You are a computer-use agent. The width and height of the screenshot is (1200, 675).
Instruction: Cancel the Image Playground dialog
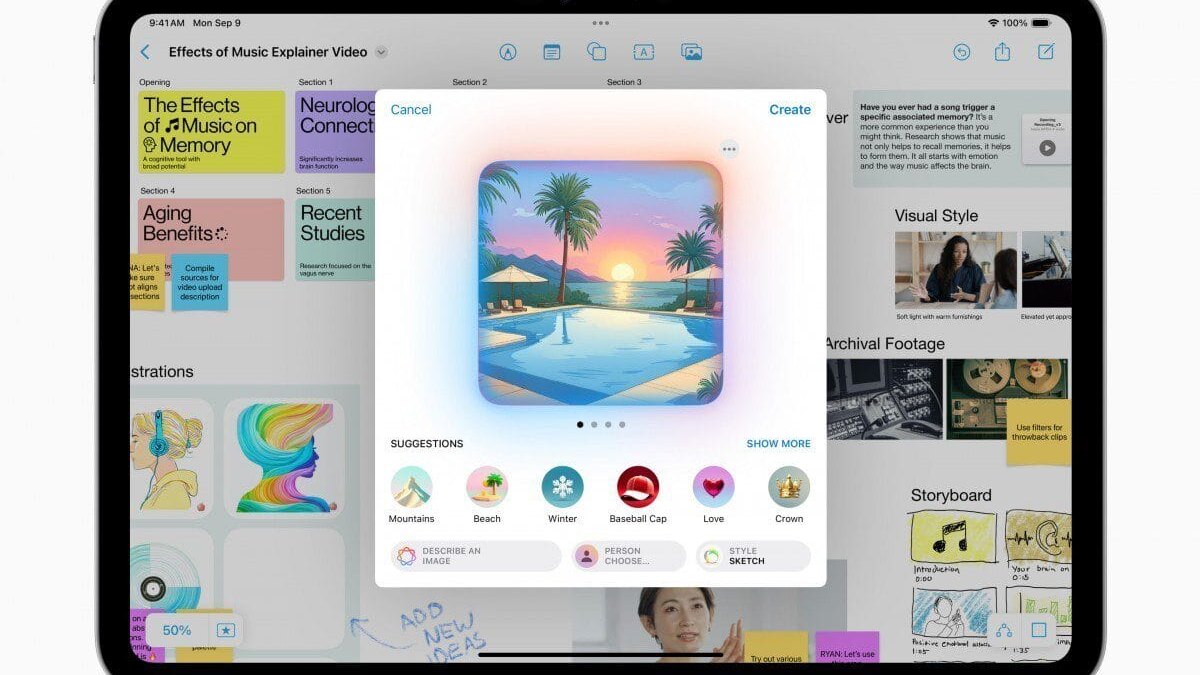point(410,109)
